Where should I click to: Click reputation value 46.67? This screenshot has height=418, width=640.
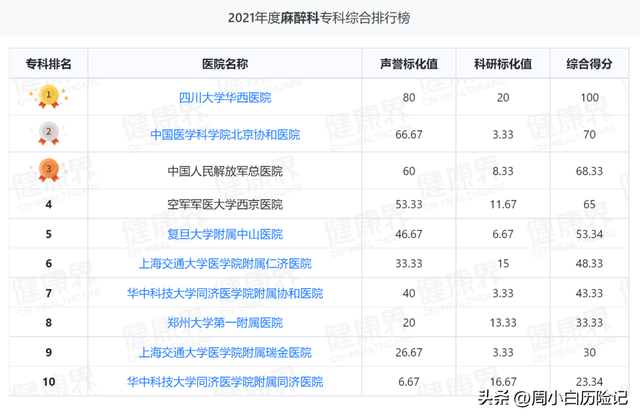point(409,234)
